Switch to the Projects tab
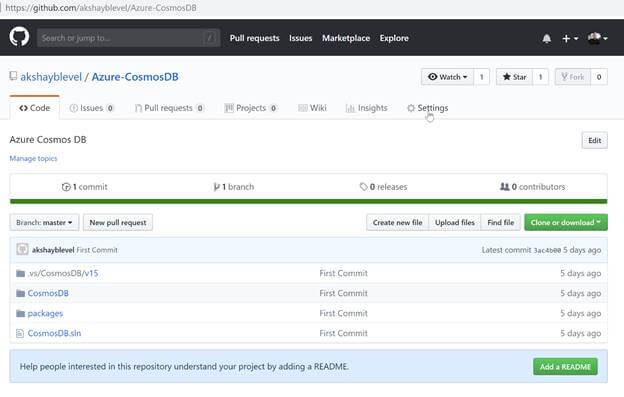Image resolution: width=624 pixels, height=397 pixels. click(251, 108)
